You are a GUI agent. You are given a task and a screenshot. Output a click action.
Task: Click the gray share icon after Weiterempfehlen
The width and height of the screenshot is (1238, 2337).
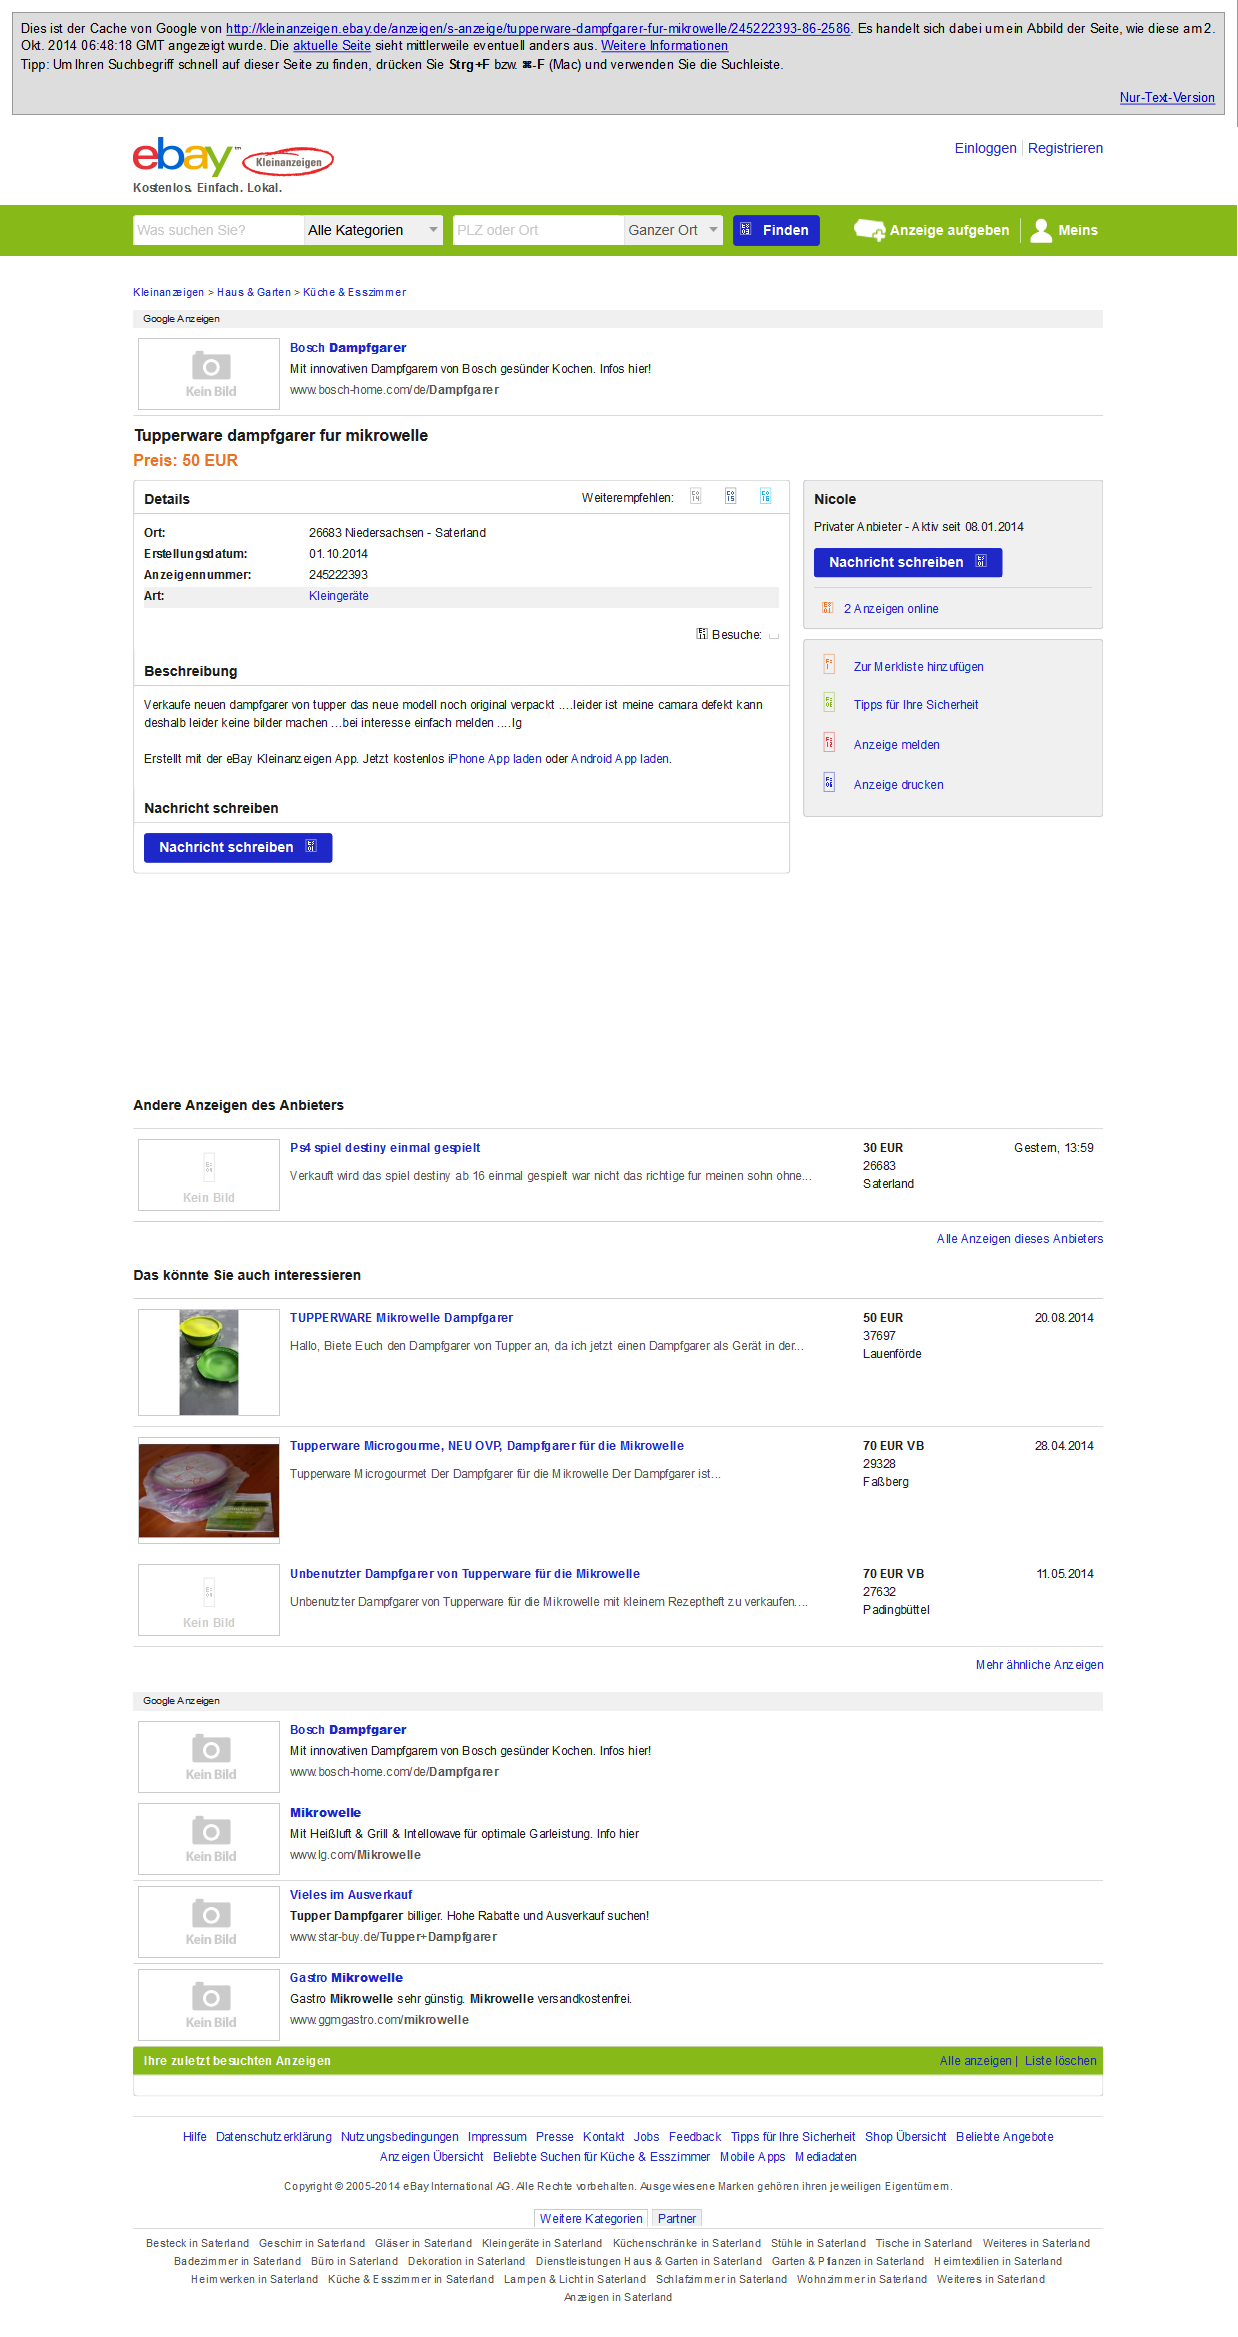point(696,496)
